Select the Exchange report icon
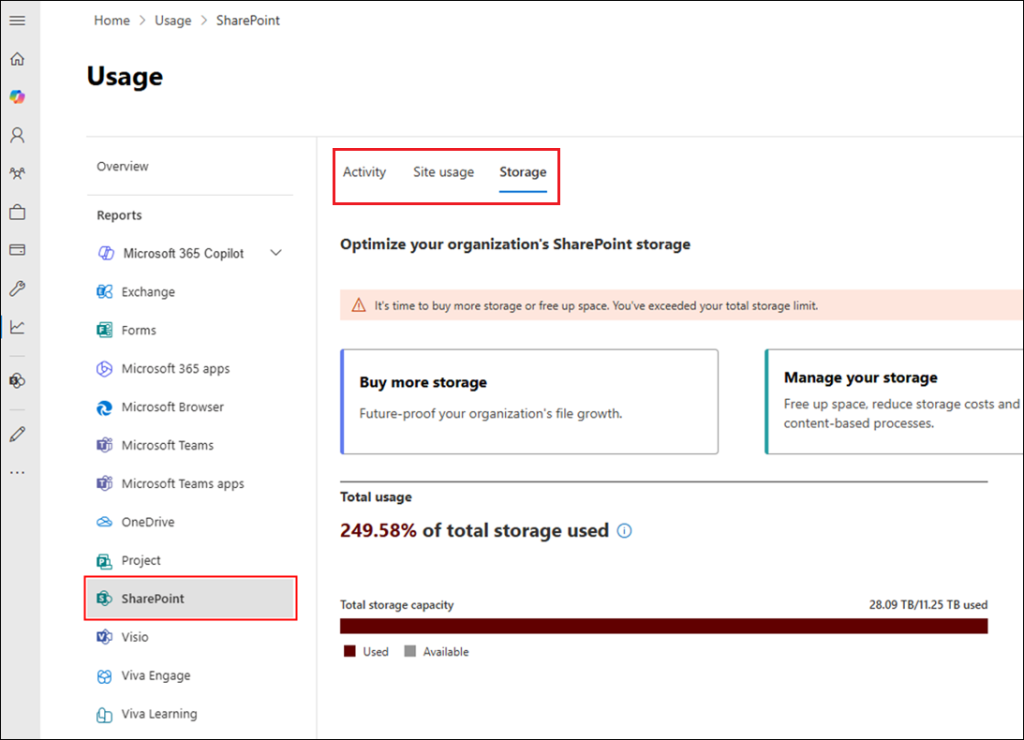This screenshot has width=1024, height=740. pos(105,291)
